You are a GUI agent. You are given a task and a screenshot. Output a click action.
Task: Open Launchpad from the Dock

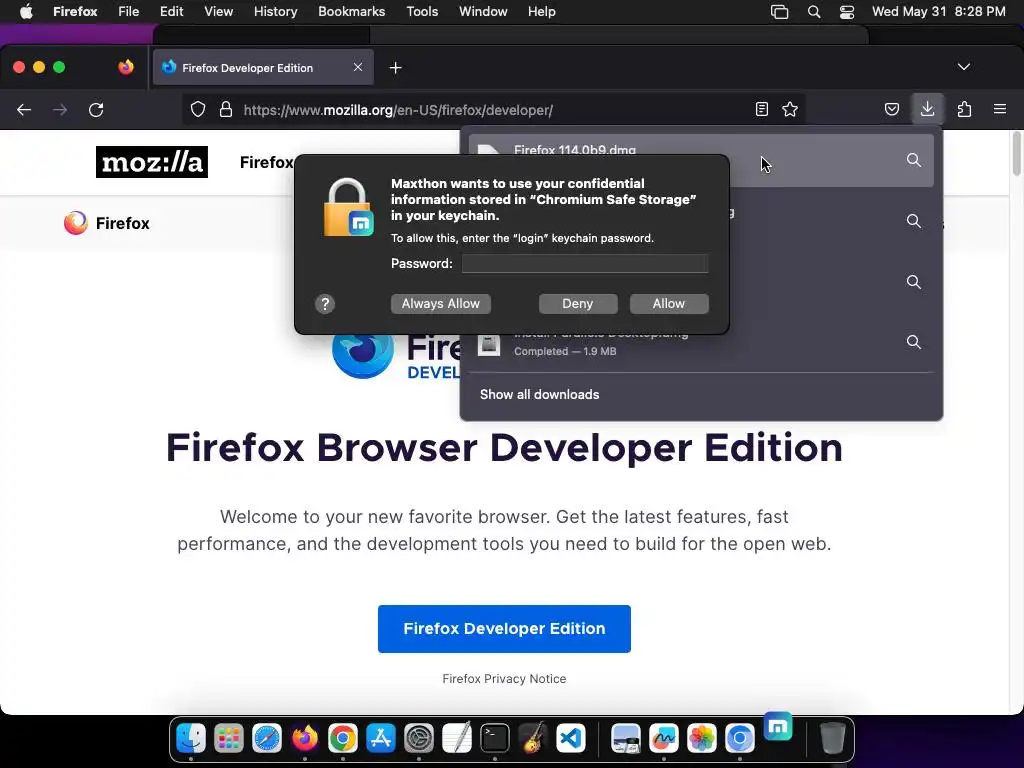229,739
